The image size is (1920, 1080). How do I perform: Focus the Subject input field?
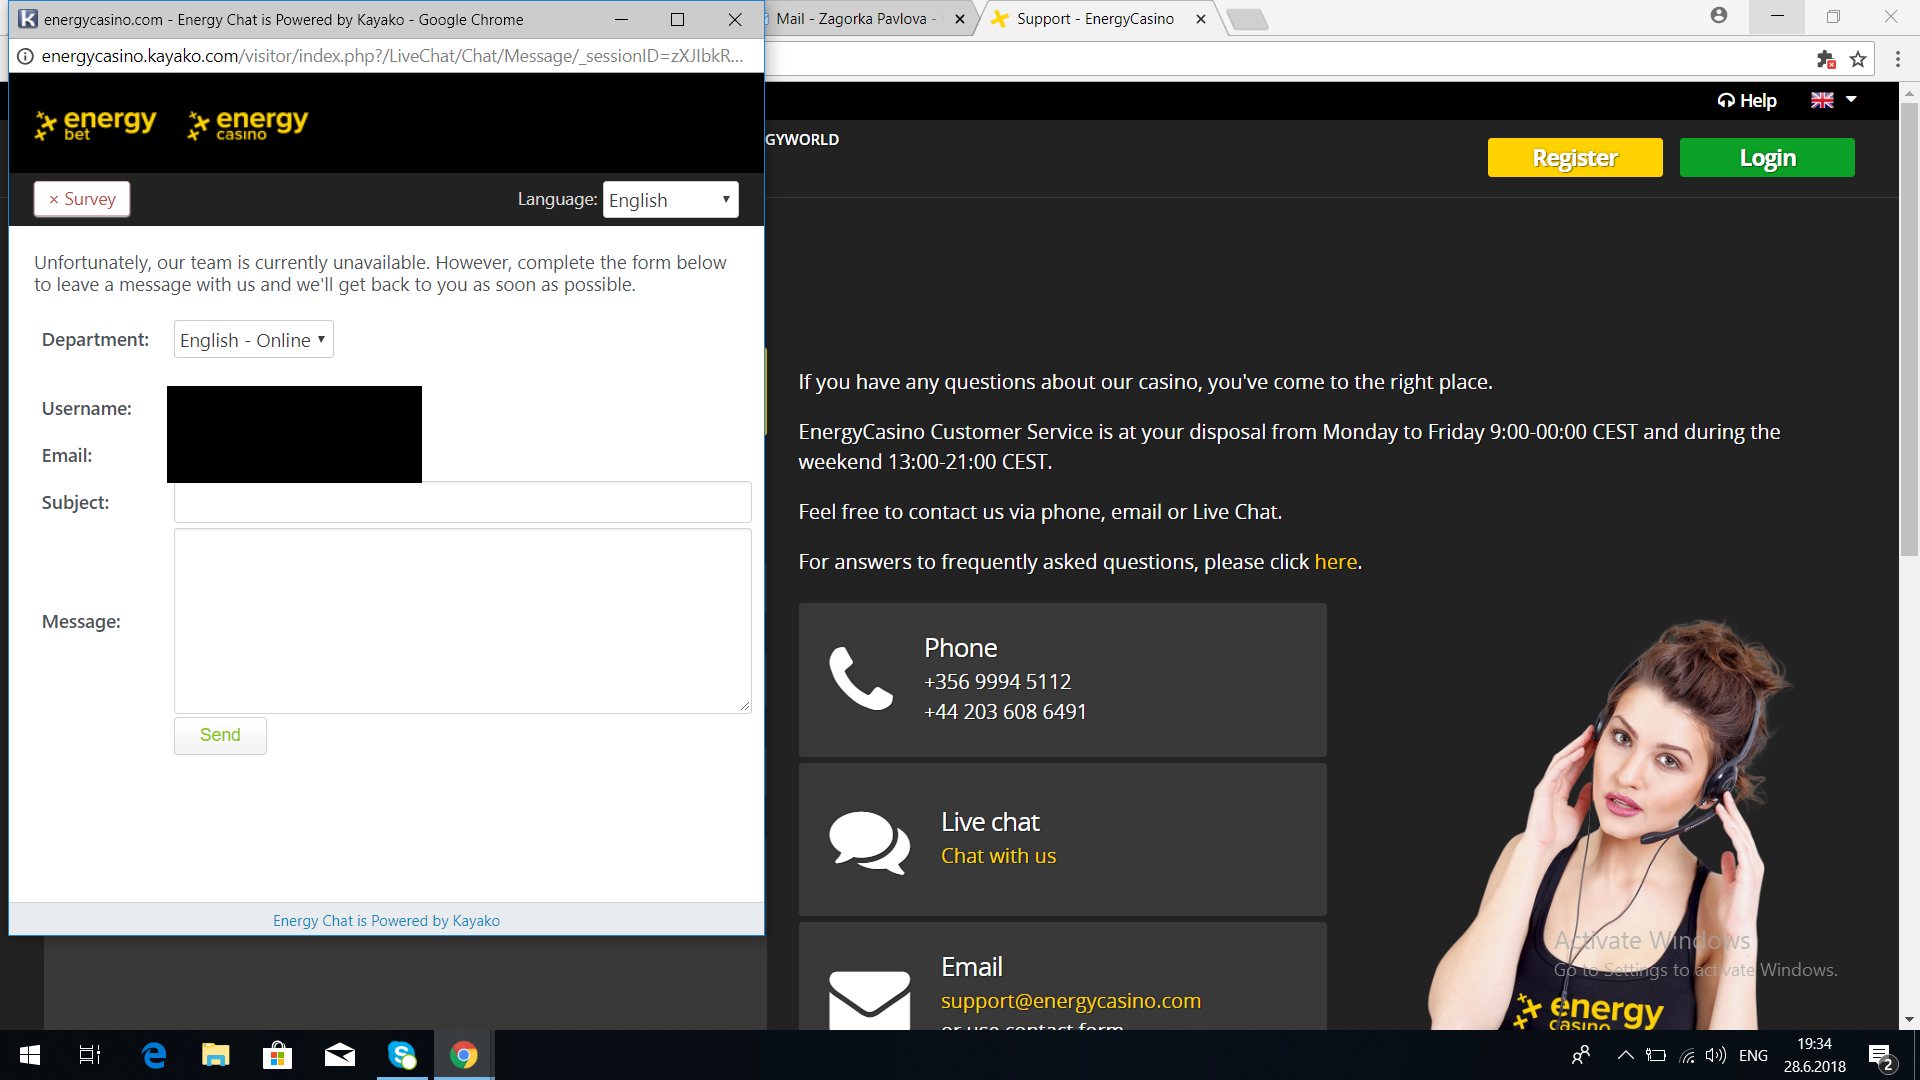point(463,502)
